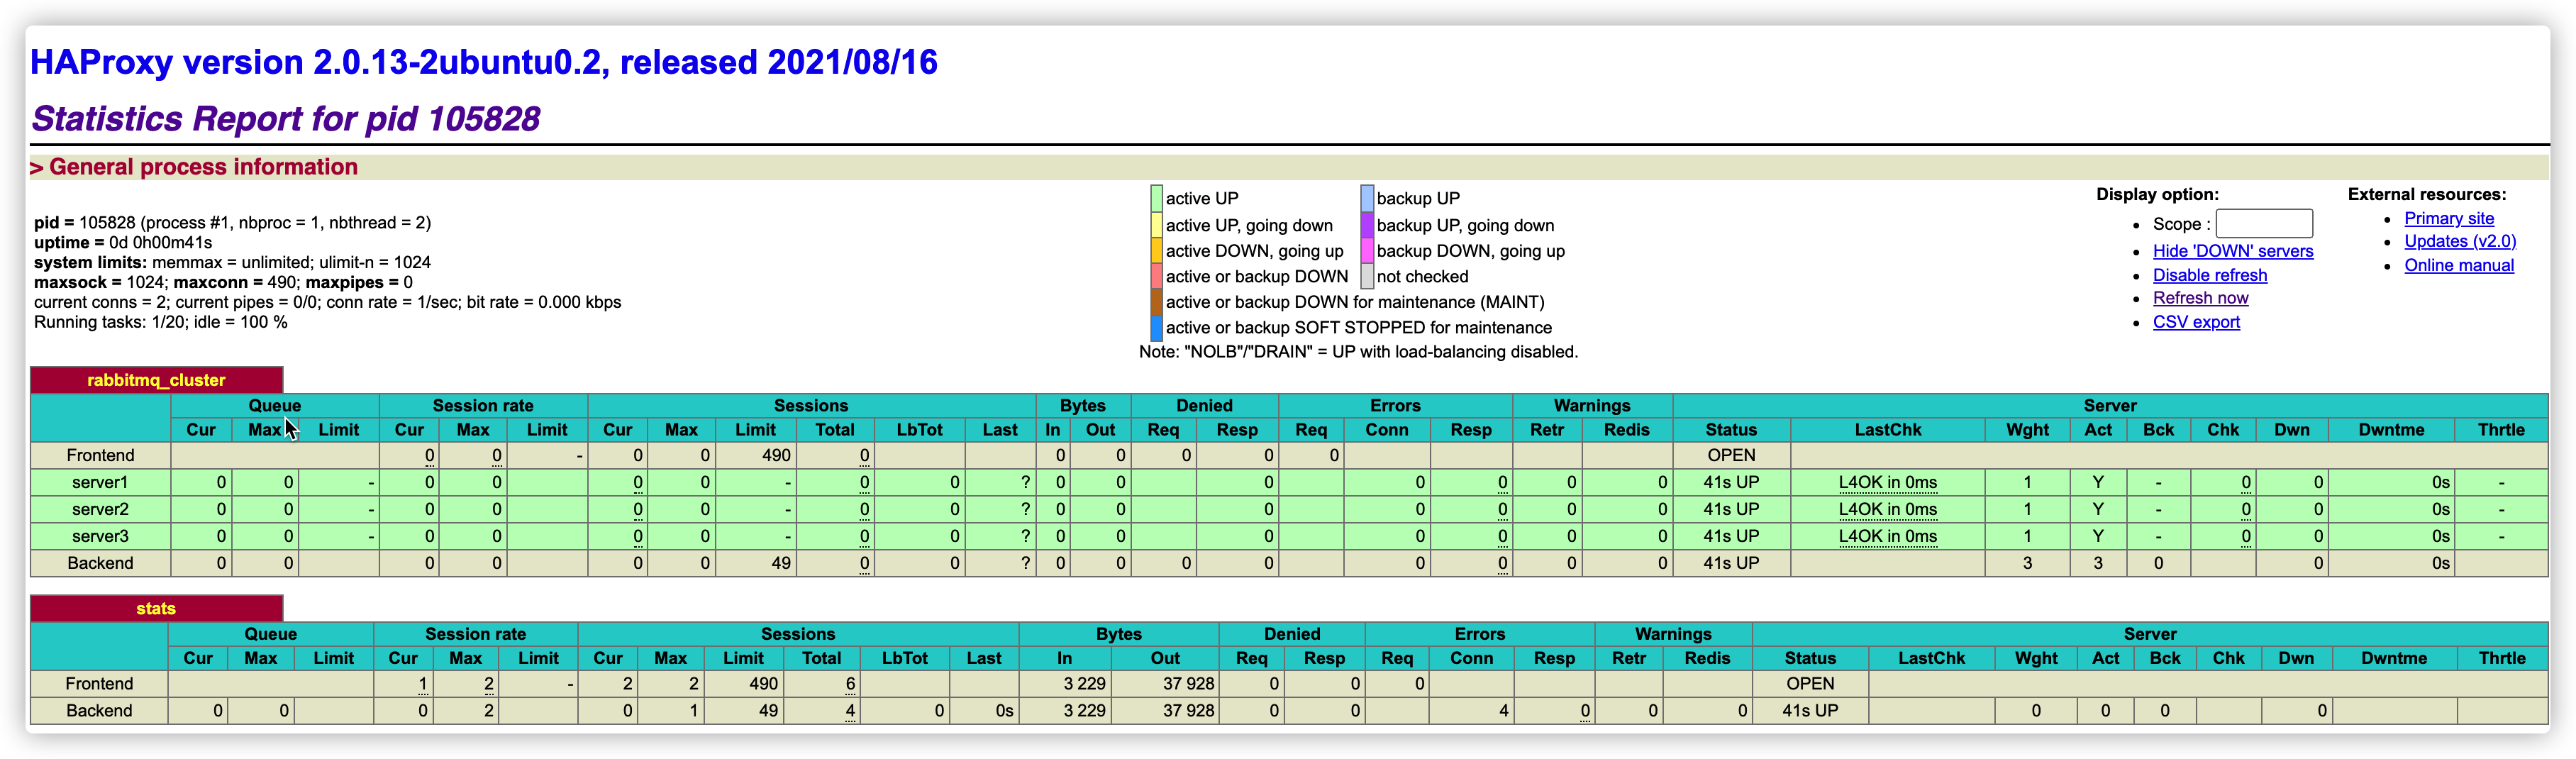The height and width of the screenshot is (759, 2576).
Task: Click server3 status '41s UP'
Action: (x=1731, y=536)
